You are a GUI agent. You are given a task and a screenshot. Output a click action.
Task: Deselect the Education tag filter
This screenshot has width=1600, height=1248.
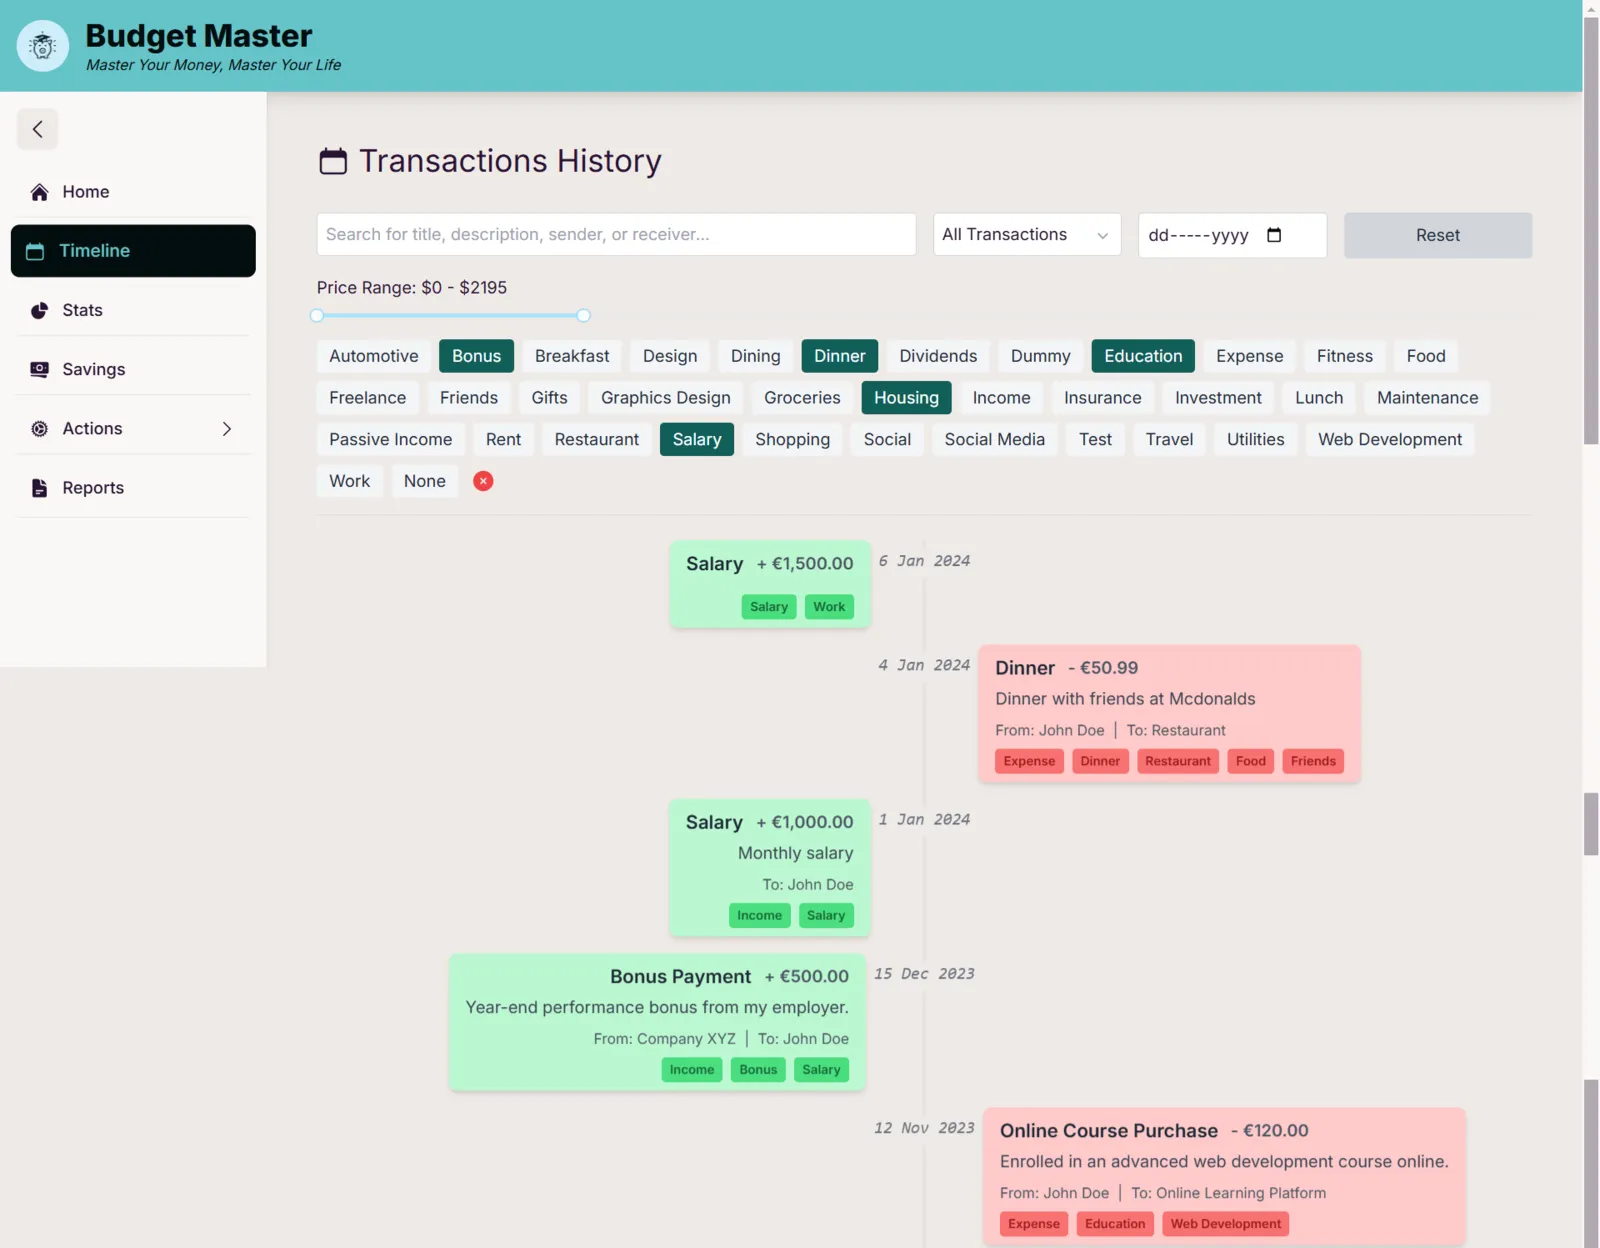(x=1143, y=356)
